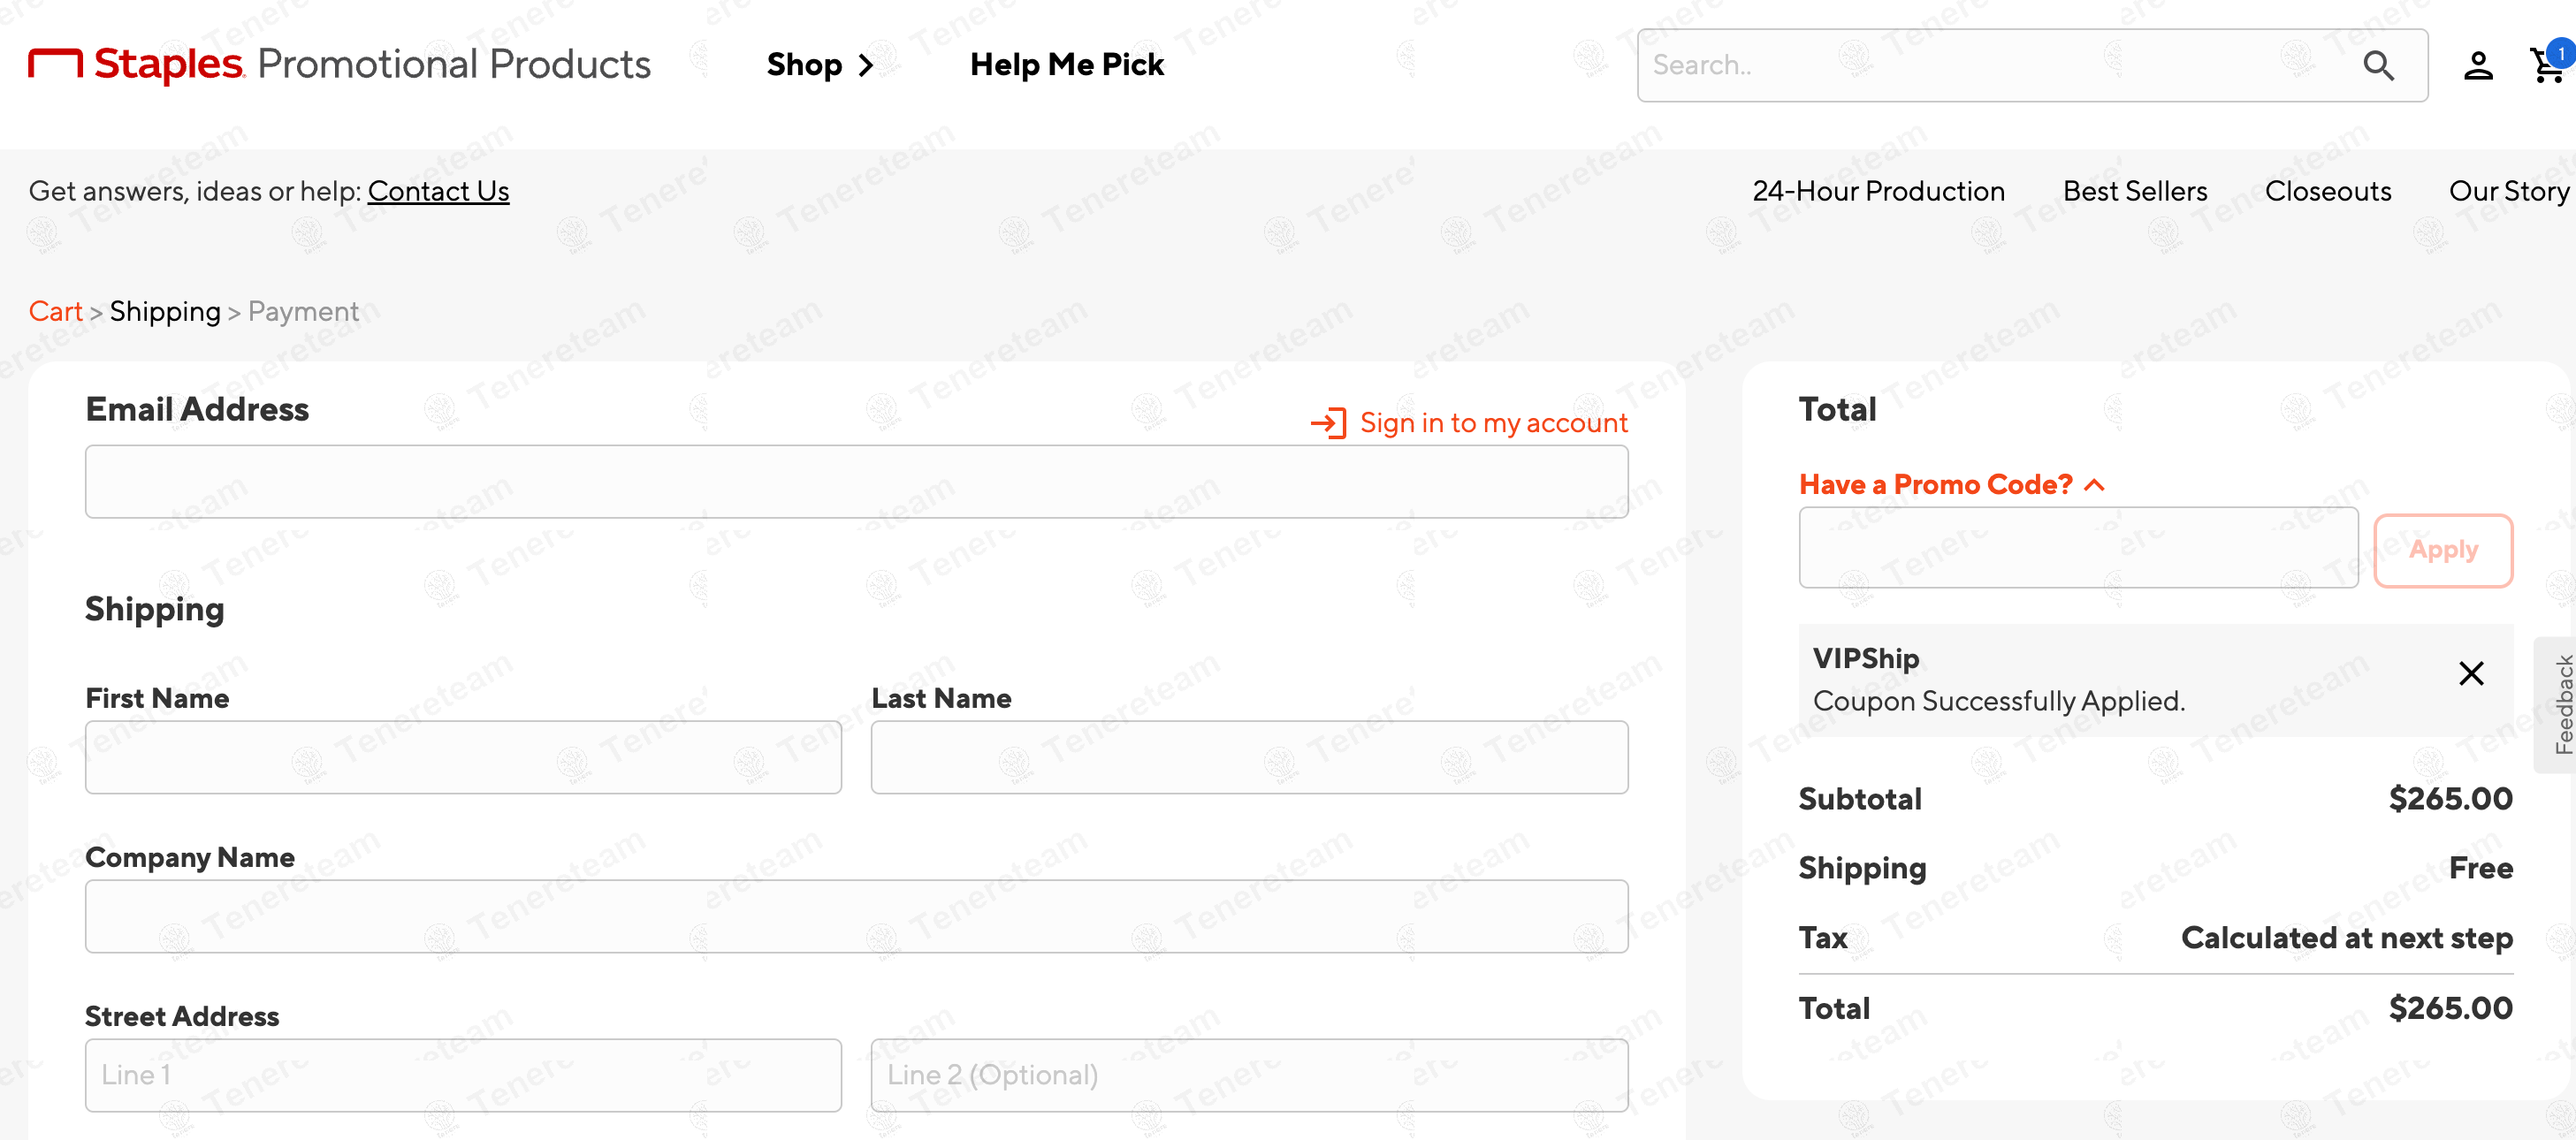Screen dimensions: 2576x1140
Task: Click the search magnifier icon
Action: 2378,66
